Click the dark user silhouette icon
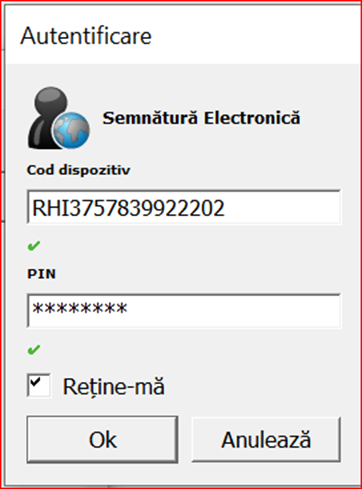Screen dimensions: 362x489 click(47, 117)
